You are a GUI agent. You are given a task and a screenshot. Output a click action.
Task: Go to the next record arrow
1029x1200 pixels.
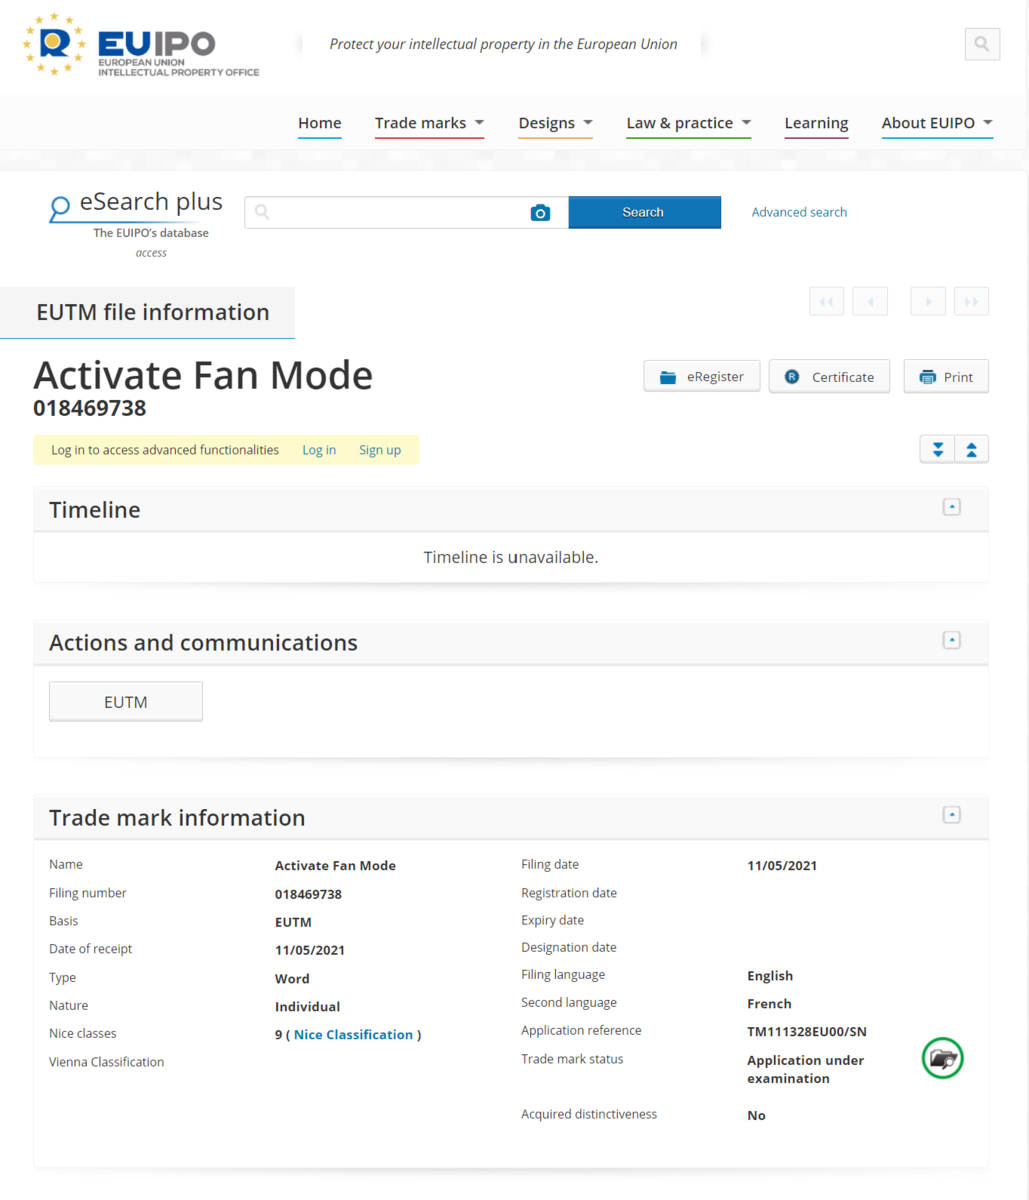(928, 301)
